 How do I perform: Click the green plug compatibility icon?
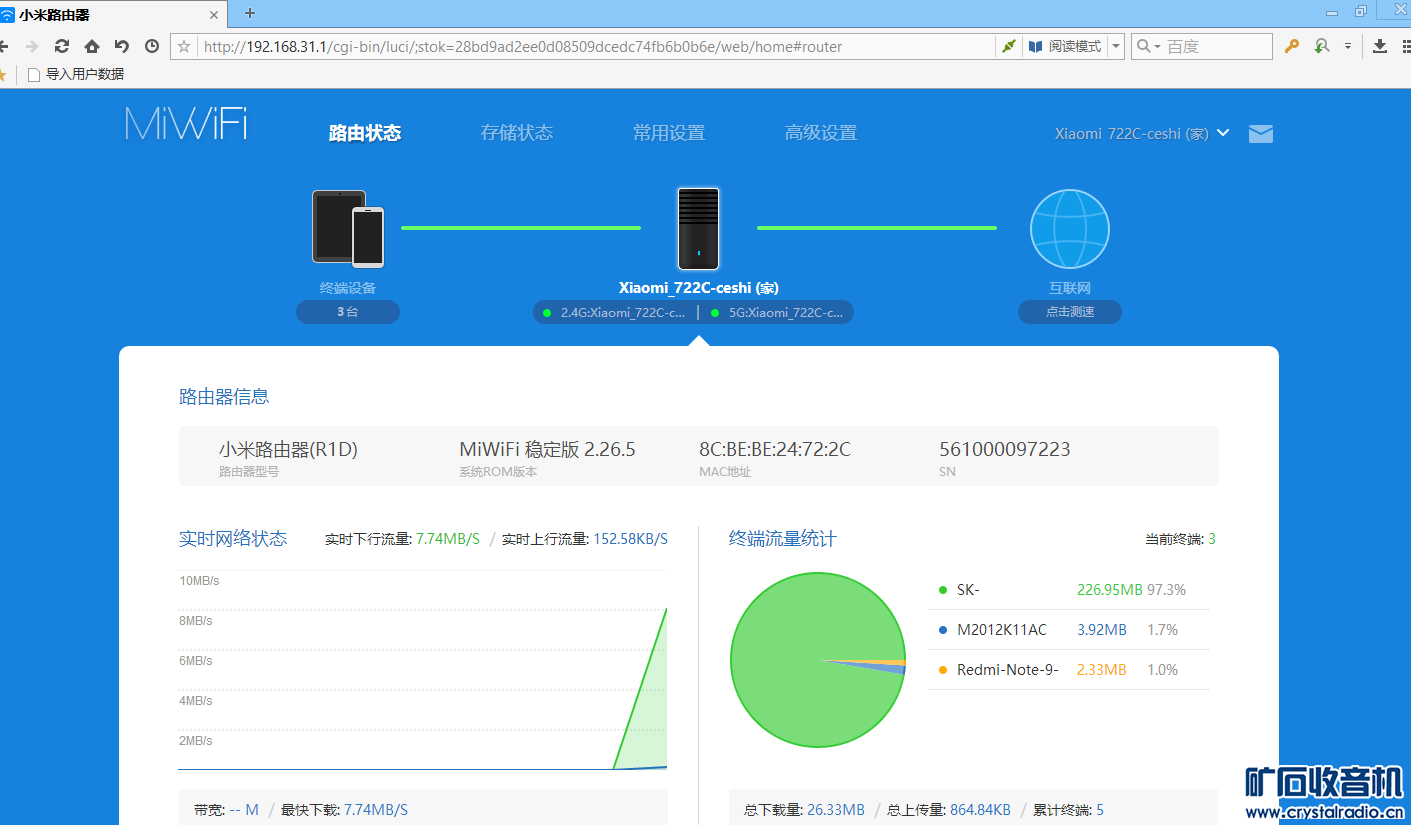[x=1009, y=46]
